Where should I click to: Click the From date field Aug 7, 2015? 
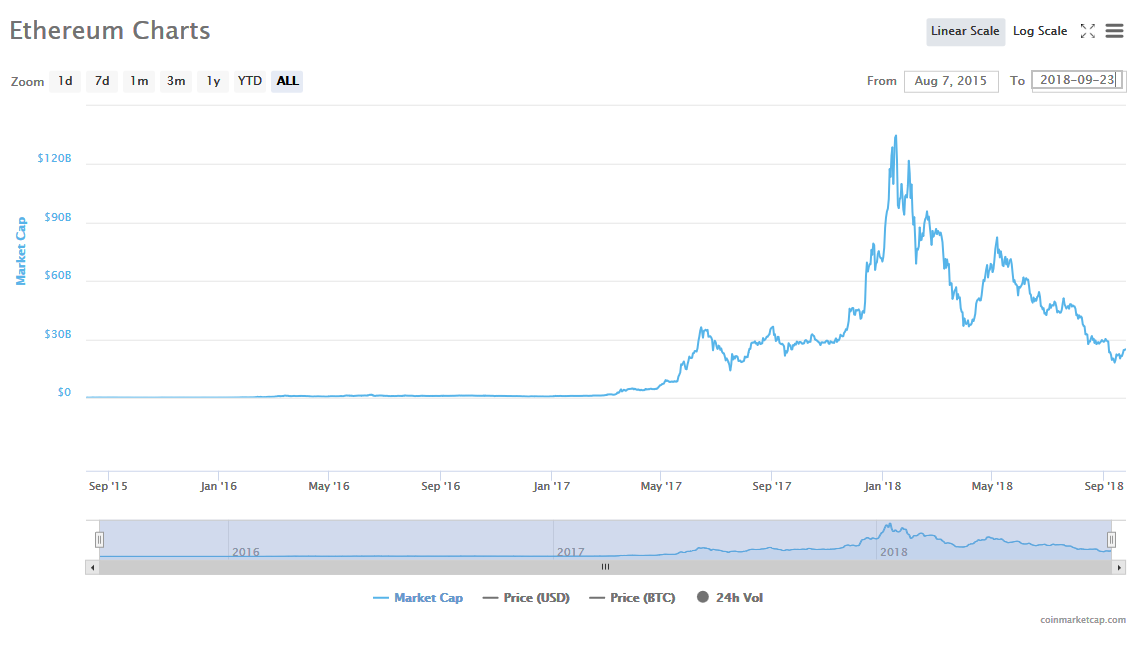(x=951, y=81)
